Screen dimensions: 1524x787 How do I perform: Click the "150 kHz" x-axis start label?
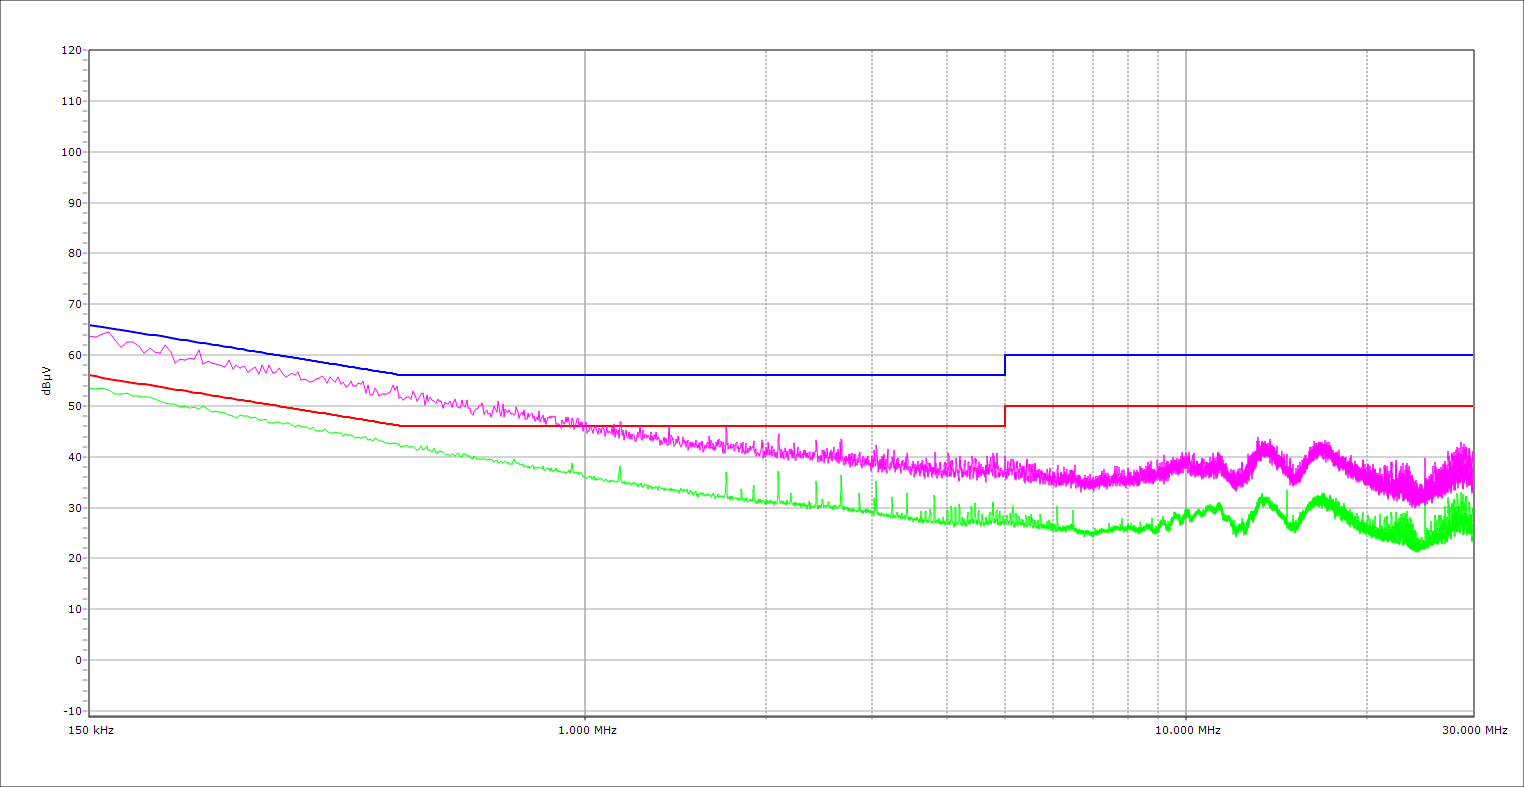pos(89,730)
